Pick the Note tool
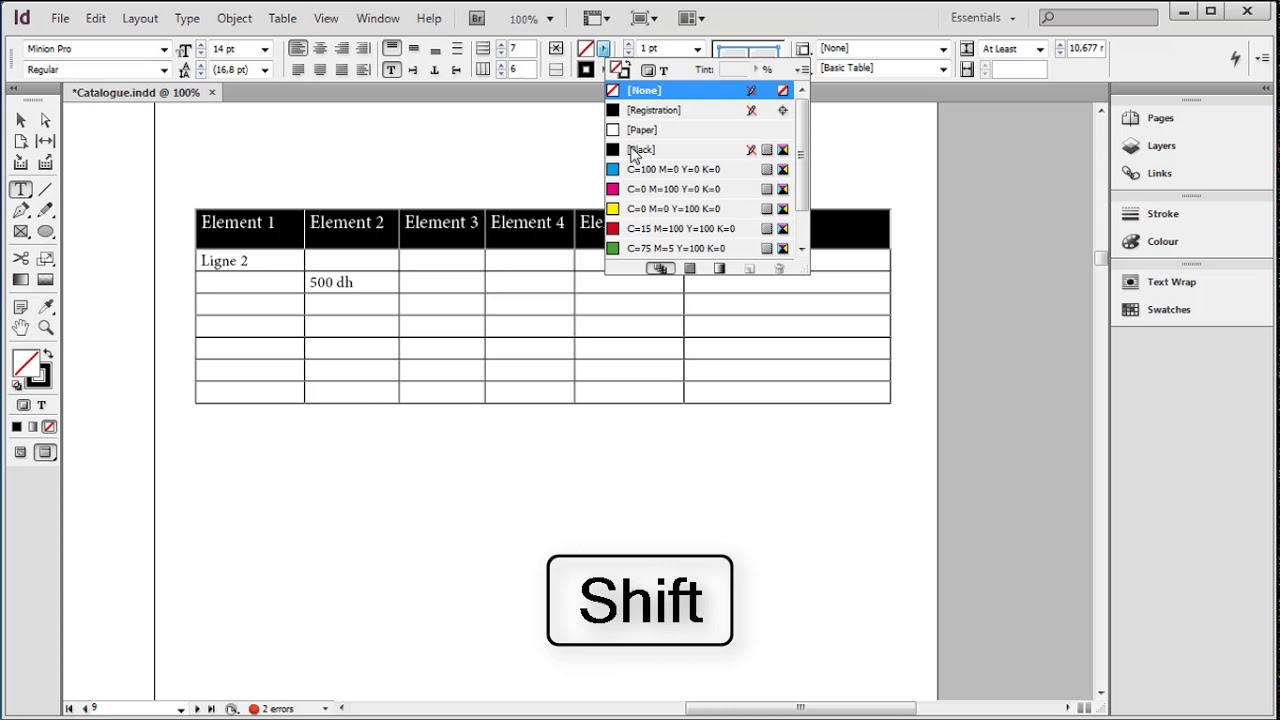The image size is (1280, 720). coord(21,307)
